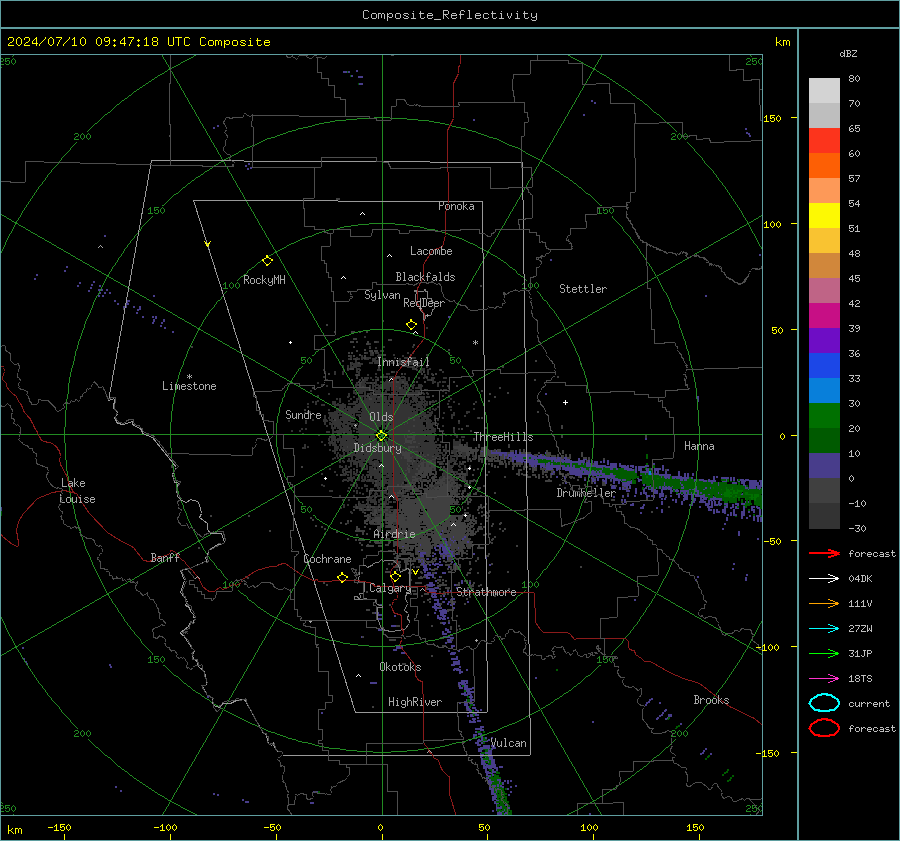Click the Sundre label
This screenshot has width=900, height=841.
click(x=303, y=415)
